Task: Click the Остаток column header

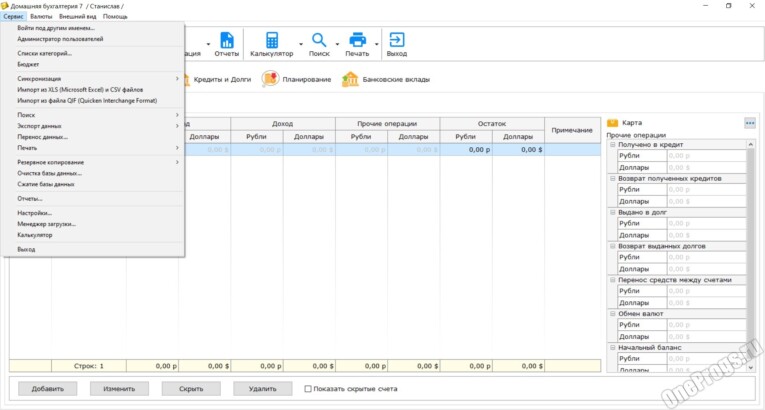Action: pos(492,124)
